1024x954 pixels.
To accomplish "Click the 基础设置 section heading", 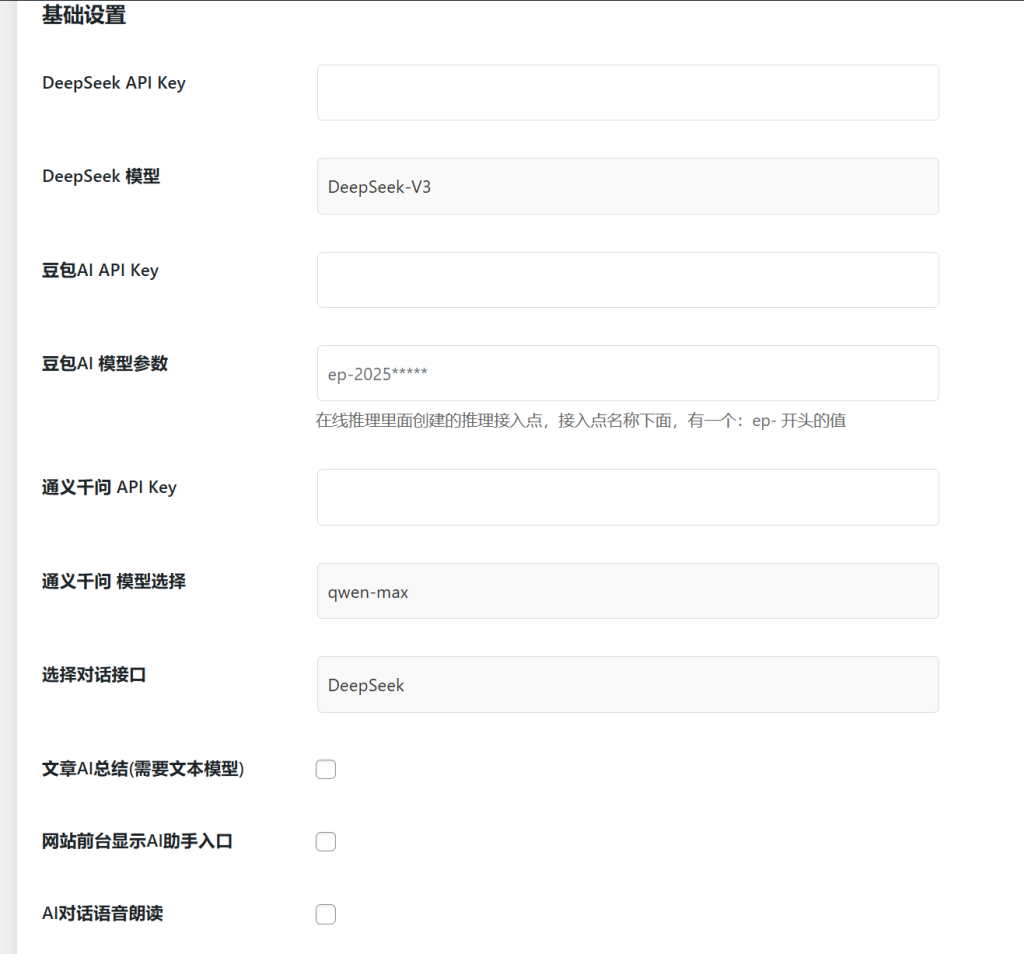I will click(x=84, y=16).
